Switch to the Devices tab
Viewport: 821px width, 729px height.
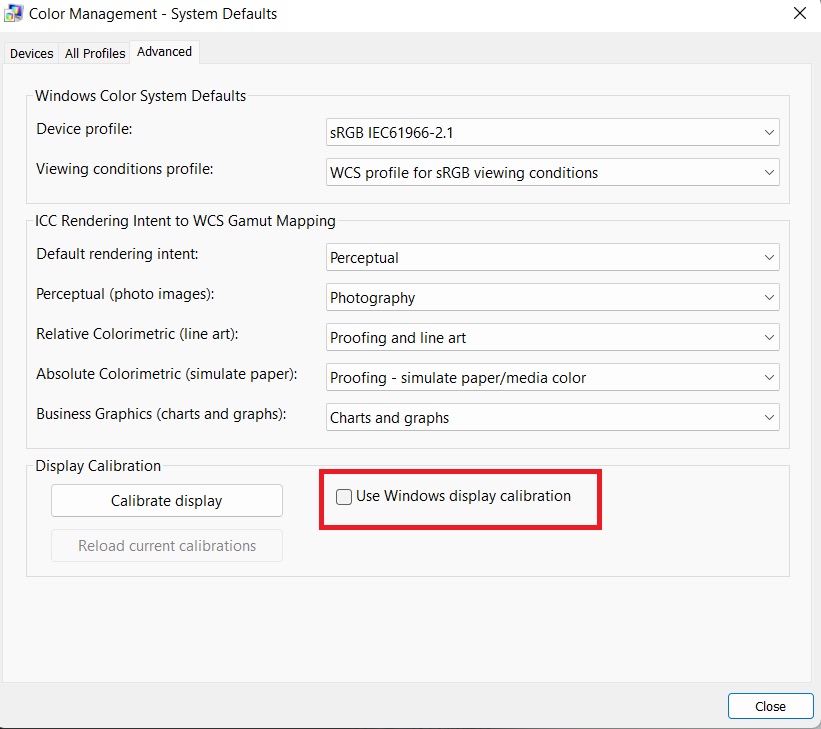[30, 53]
